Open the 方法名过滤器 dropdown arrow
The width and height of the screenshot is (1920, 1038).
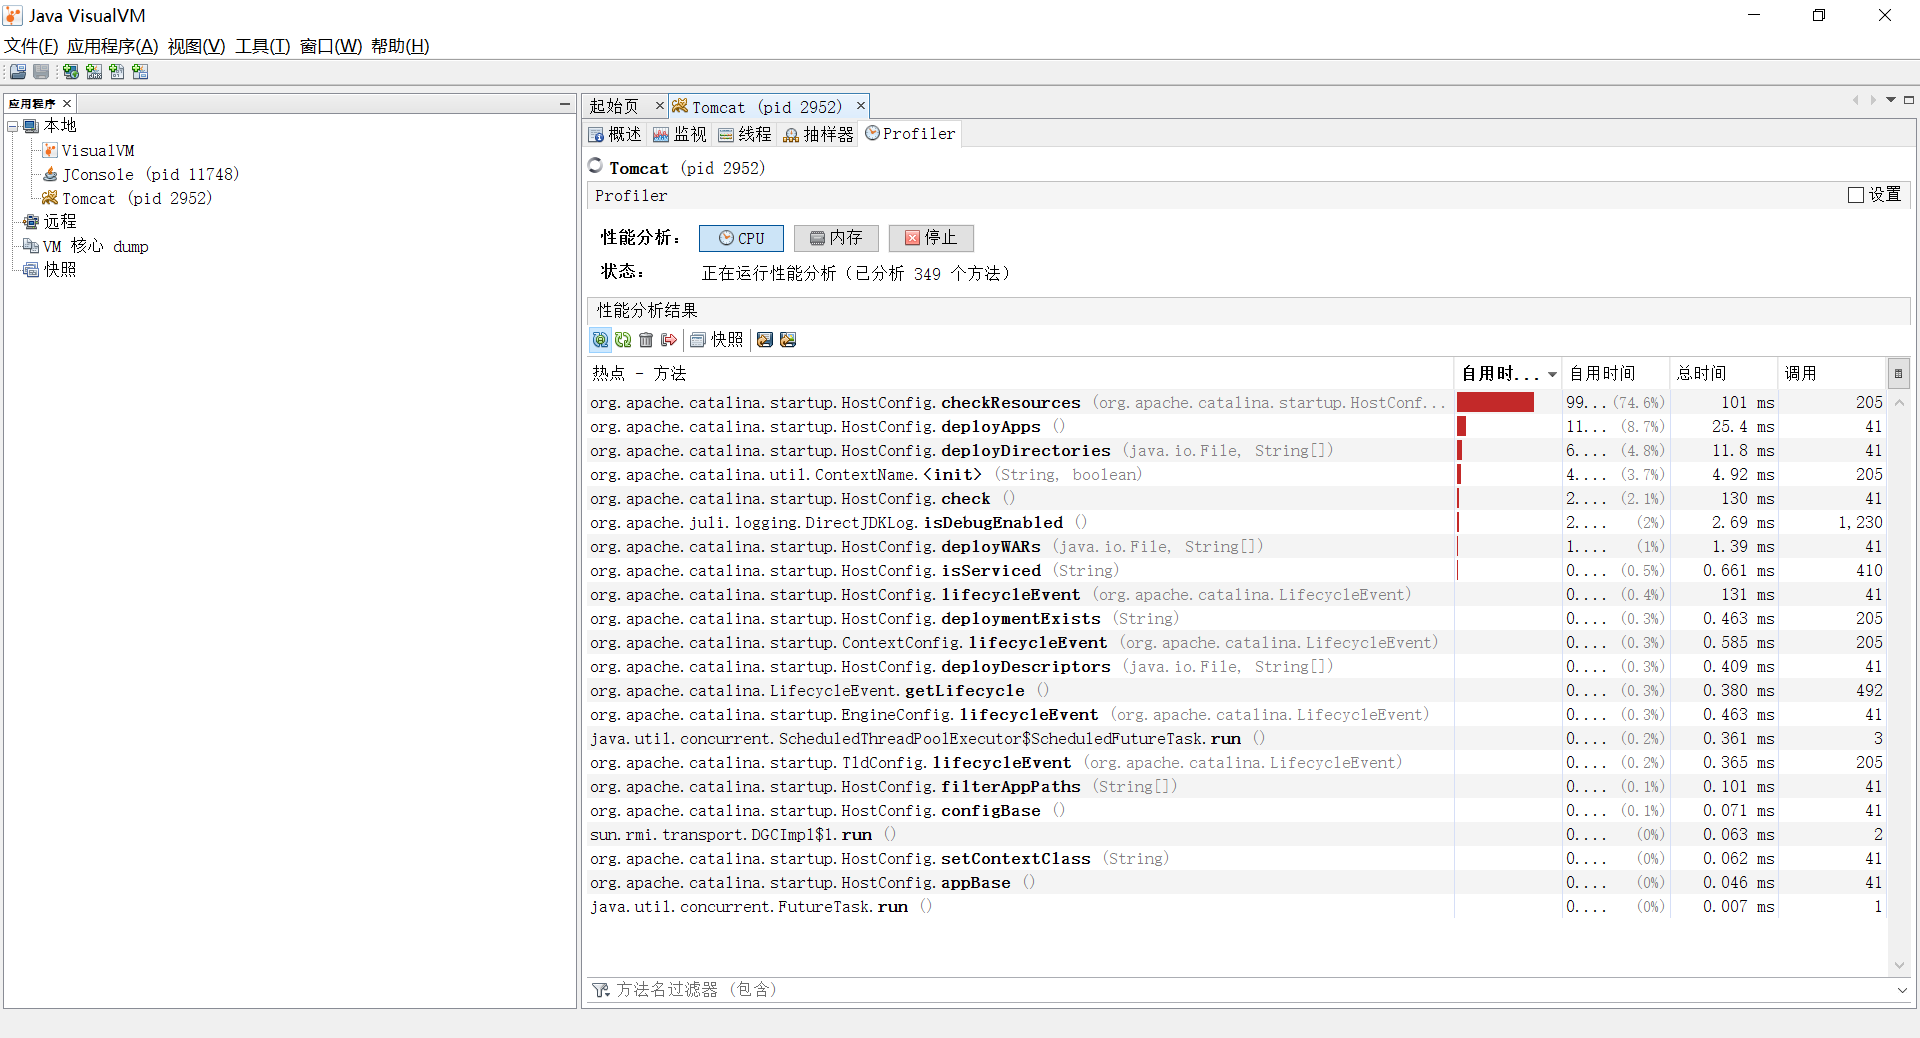coord(1901,990)
